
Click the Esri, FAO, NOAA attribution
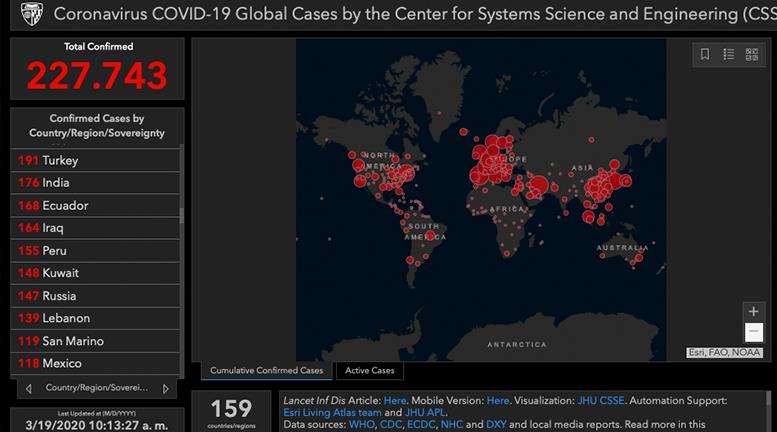point(724,352)
